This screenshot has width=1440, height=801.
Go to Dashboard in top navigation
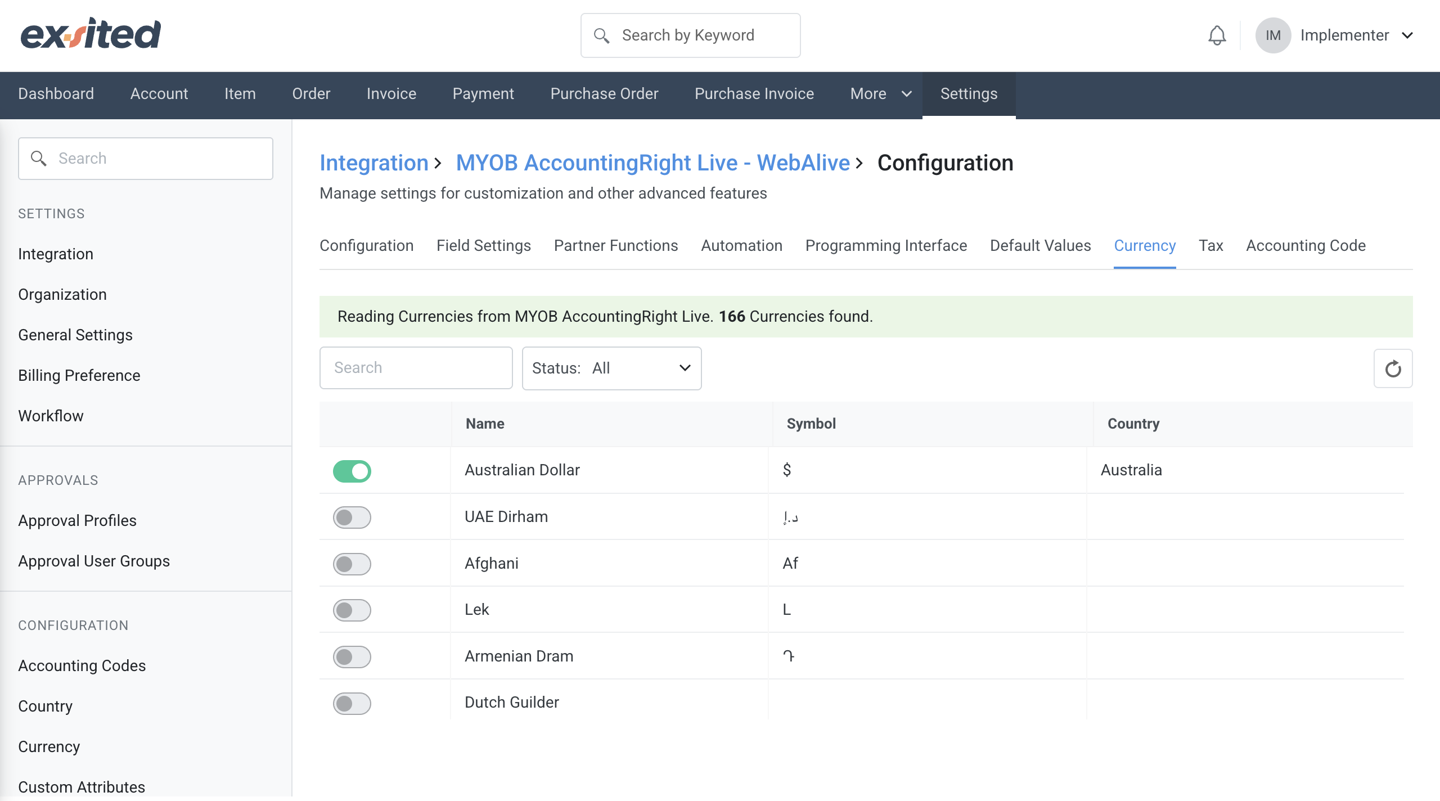[56, 94]
